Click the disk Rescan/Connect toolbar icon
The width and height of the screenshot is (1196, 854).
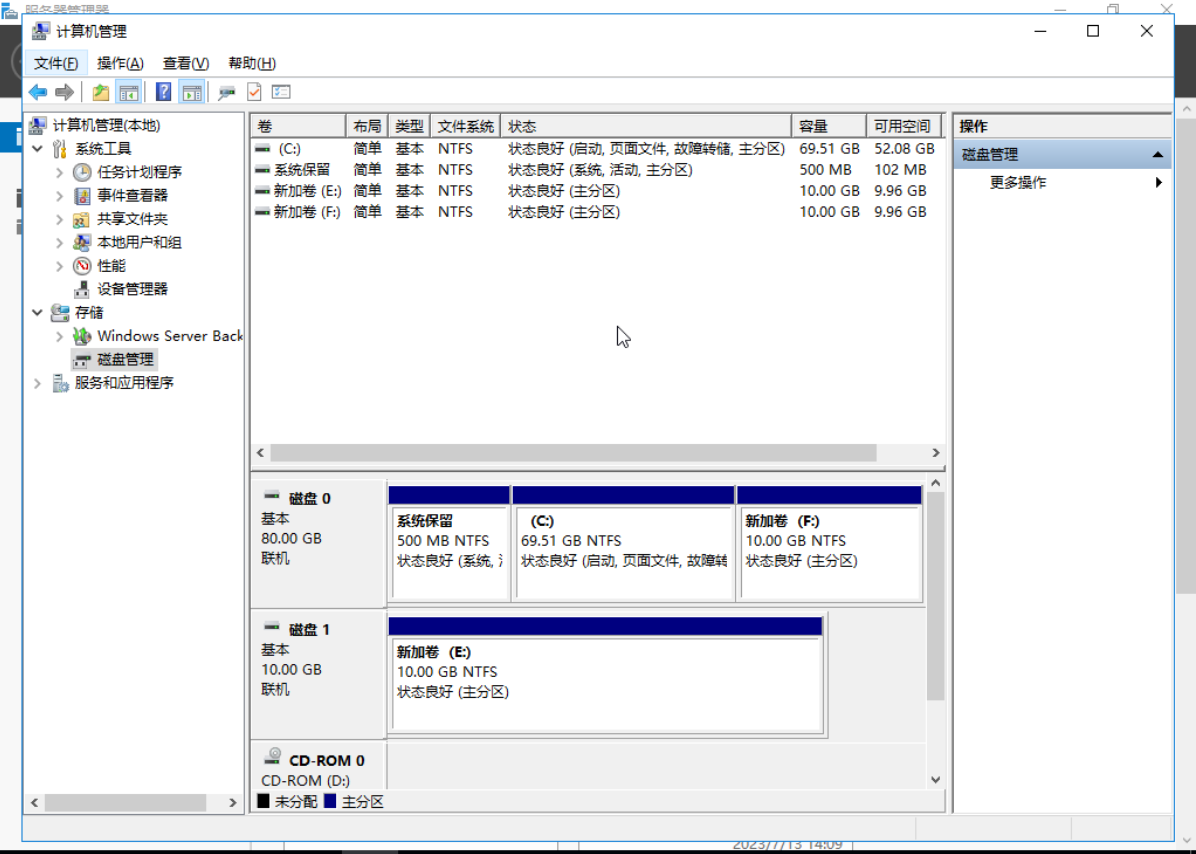(x=227, y=93)
